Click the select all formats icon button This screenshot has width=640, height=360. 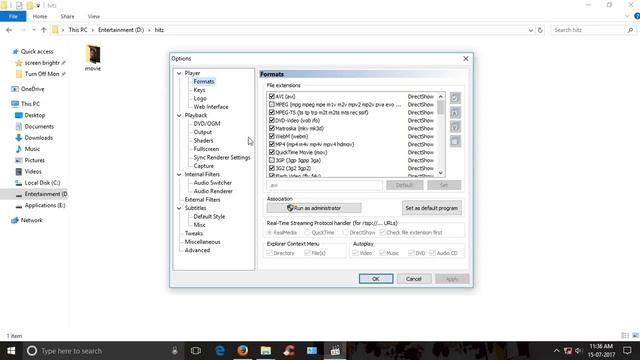455,98
